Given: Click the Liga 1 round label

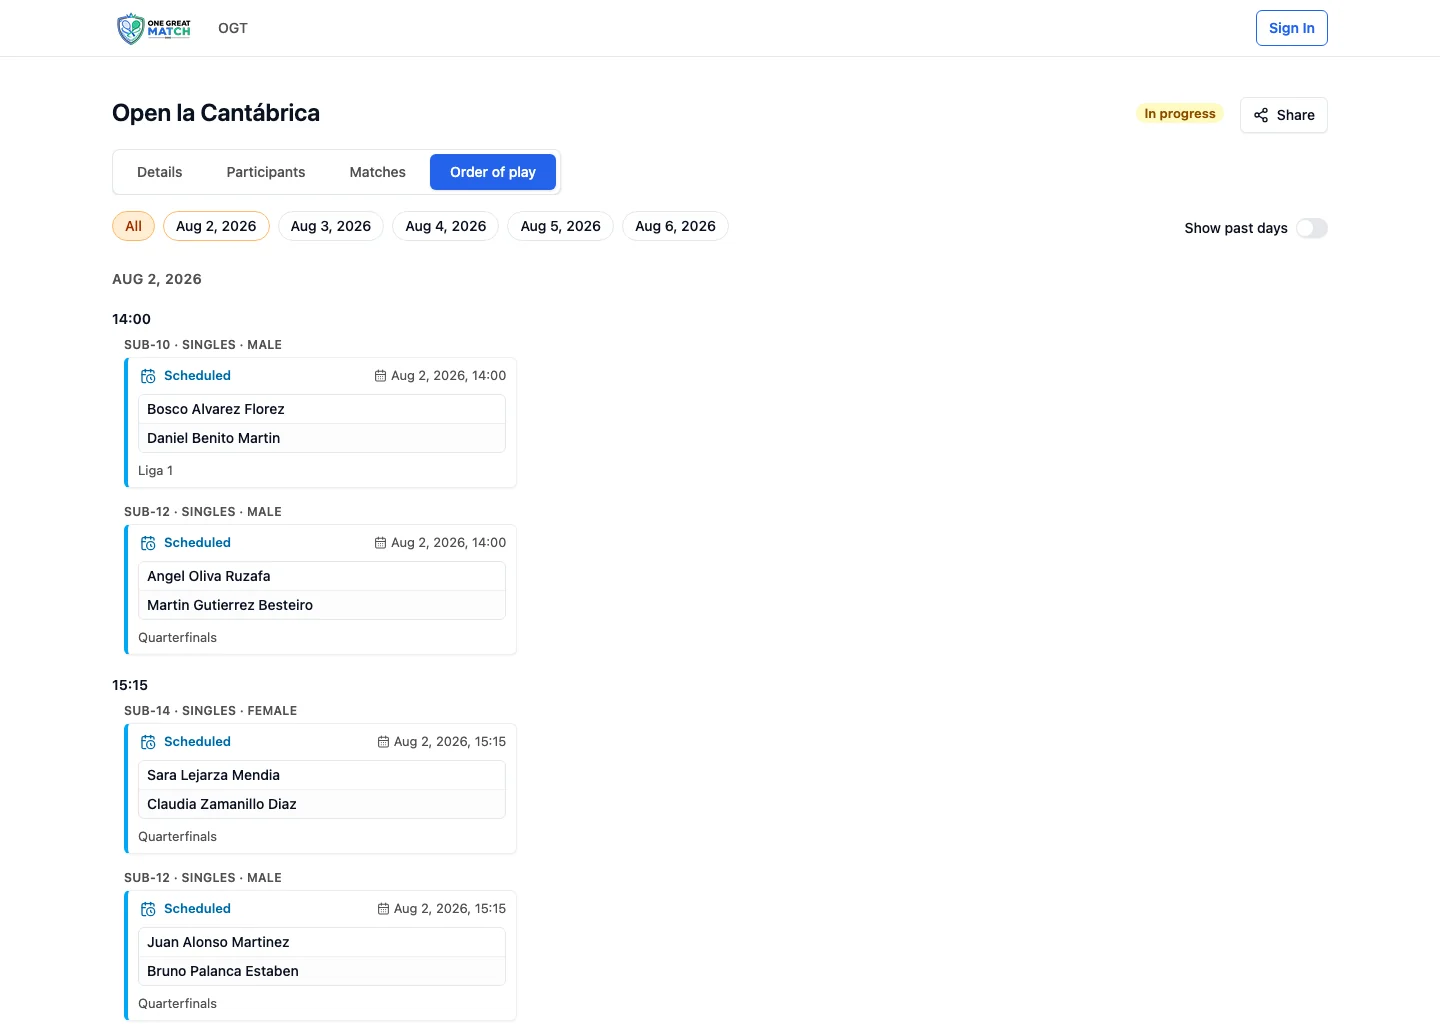Looking at the screenshot, I should 156,470.
